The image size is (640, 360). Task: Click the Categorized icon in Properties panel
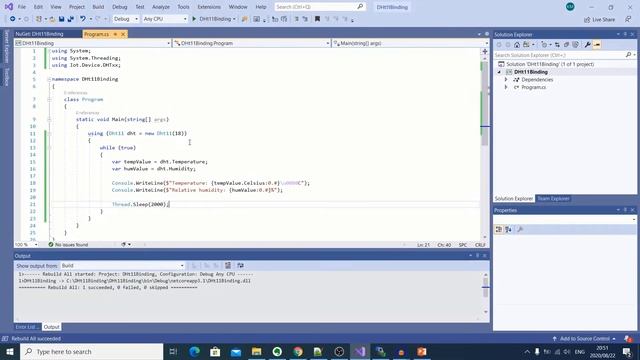coord(499,229)
